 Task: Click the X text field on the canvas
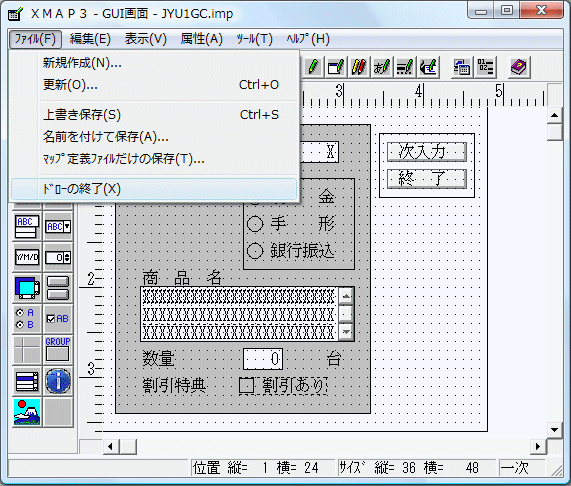point(319,151)
